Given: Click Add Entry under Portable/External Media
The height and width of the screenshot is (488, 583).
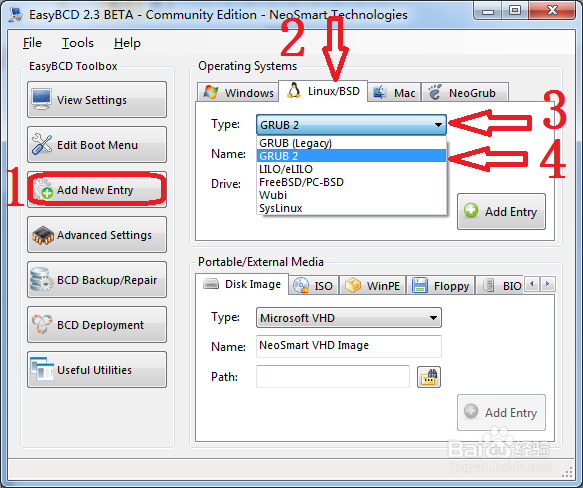Looking at the screenshot, I should (501, 412).
